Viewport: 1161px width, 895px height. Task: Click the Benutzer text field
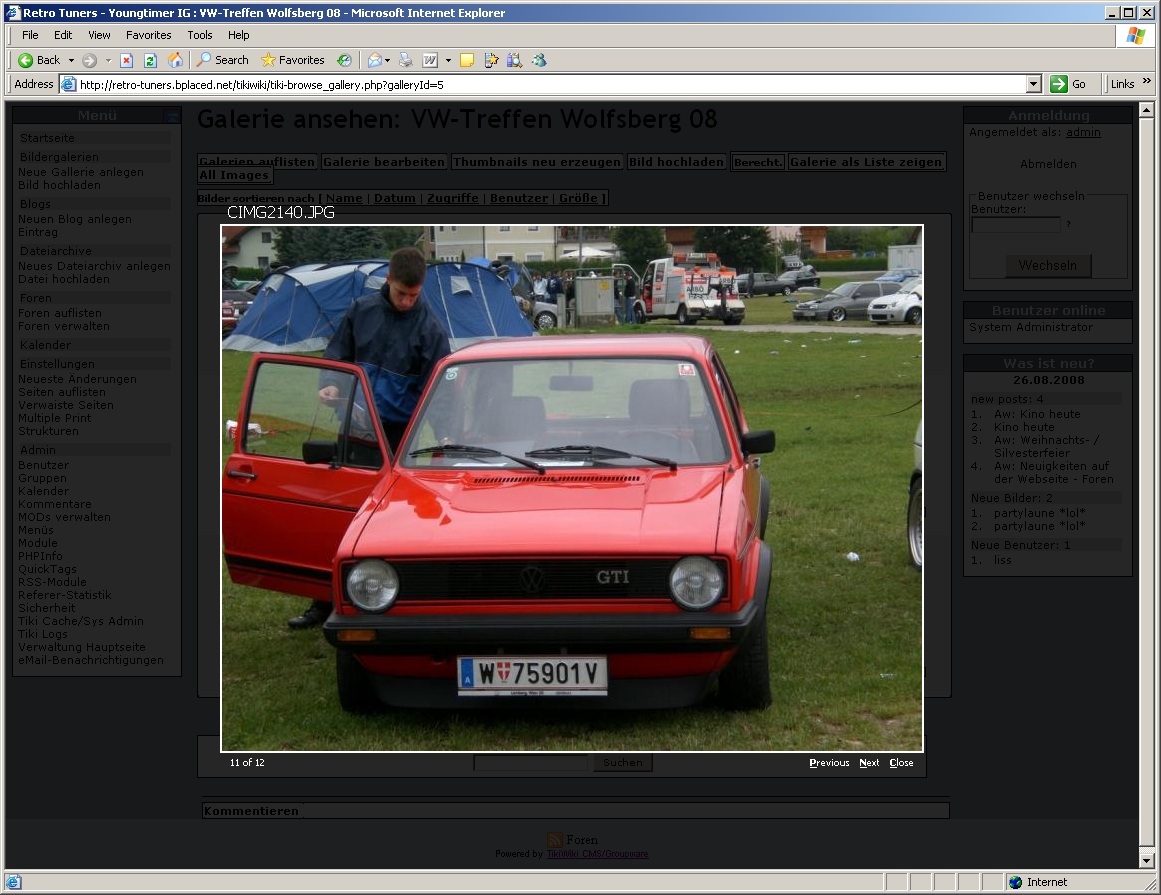1016,224
